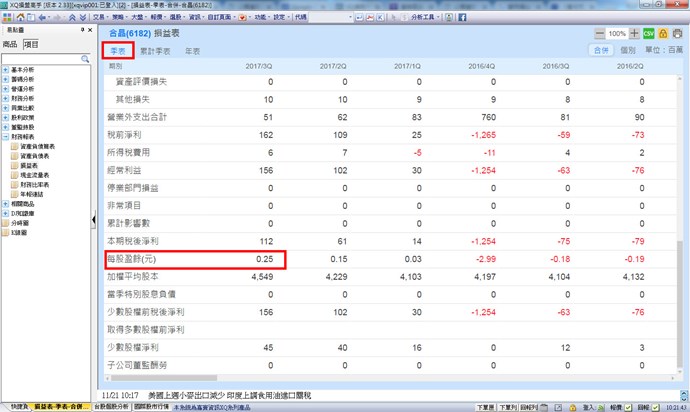Select the 合併 view toggle
The width and height of the screenshot is (690, 412).
click(601, 48)
